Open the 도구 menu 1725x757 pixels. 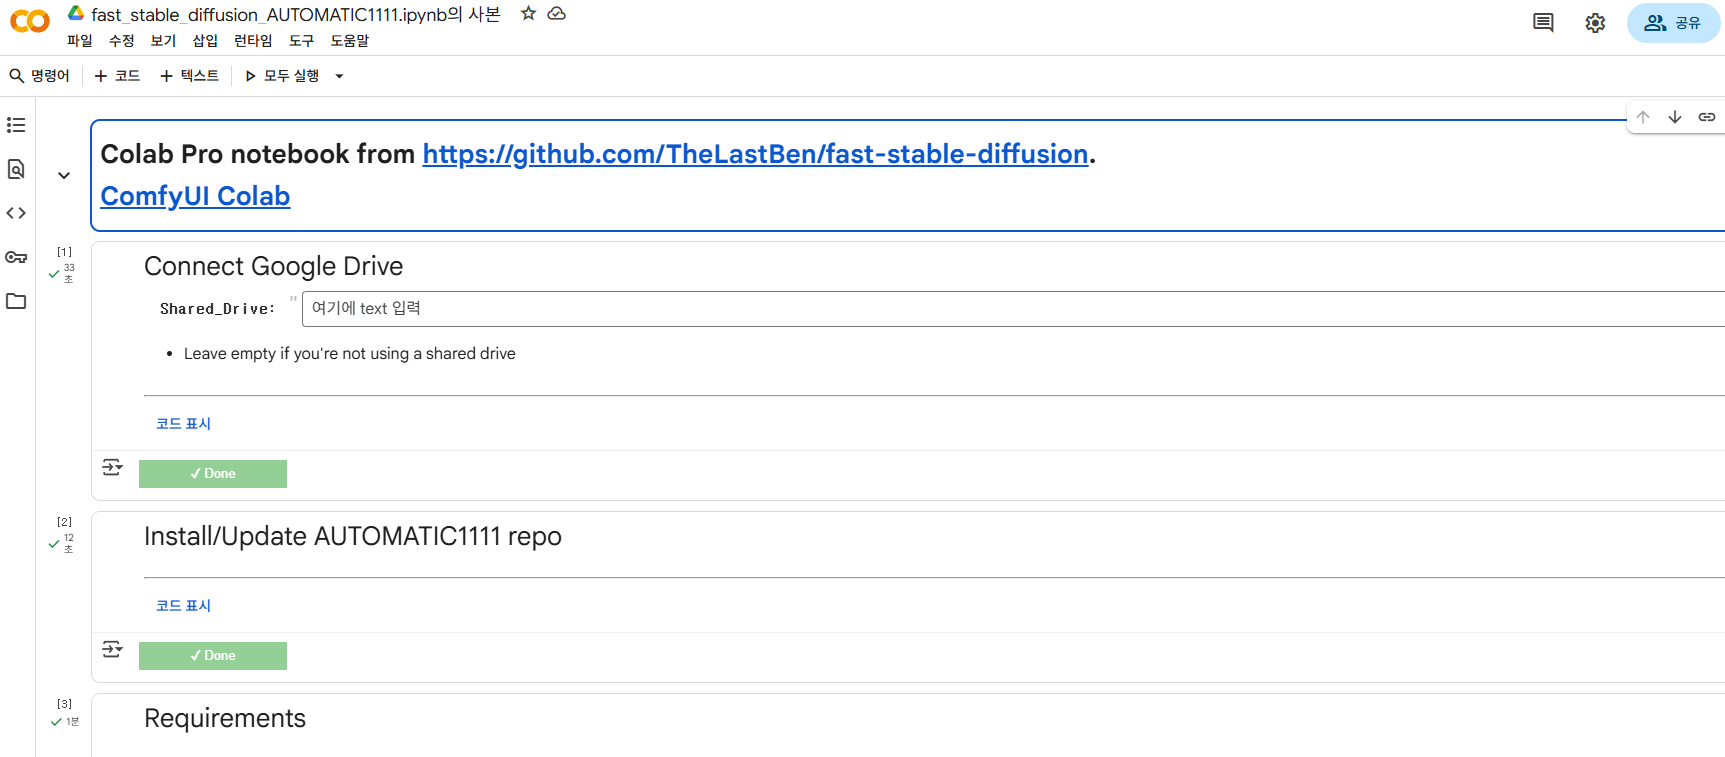(301, 41)
